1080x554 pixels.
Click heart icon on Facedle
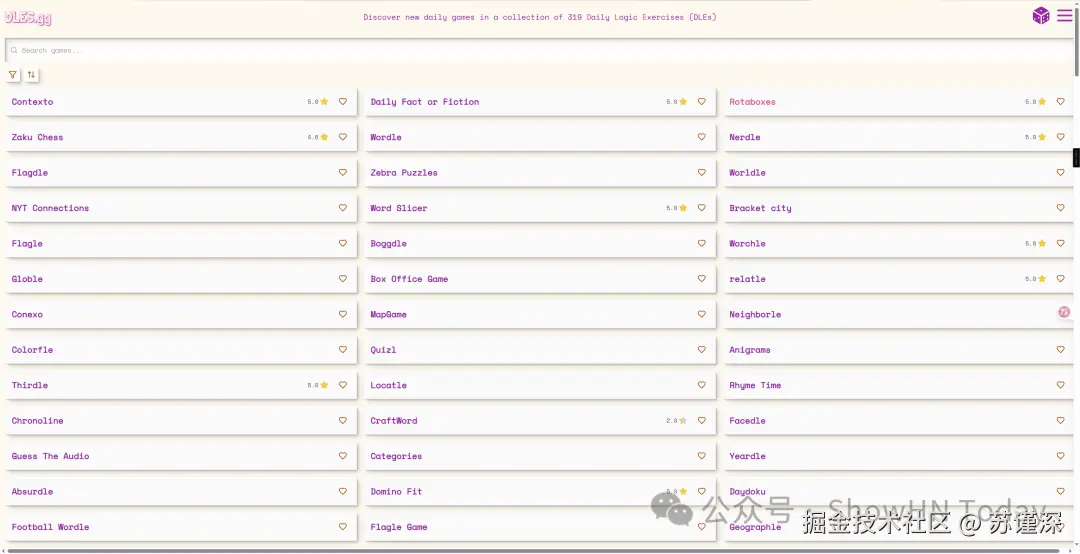pyautogui.click(x=1060, y=420)
